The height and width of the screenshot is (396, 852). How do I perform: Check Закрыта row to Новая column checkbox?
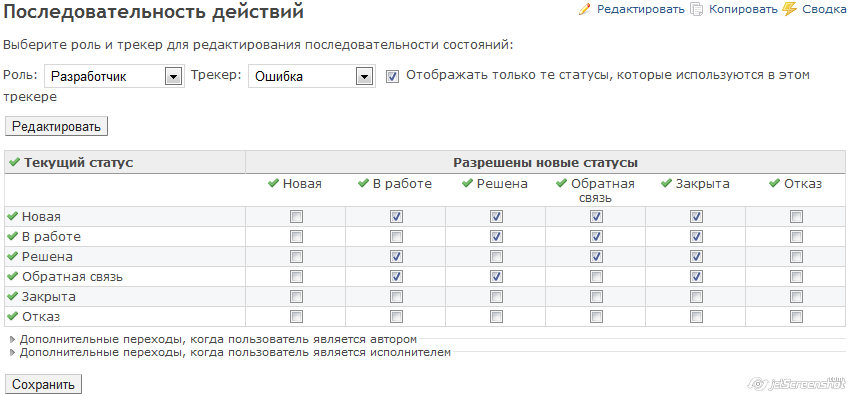coord(296,297)
